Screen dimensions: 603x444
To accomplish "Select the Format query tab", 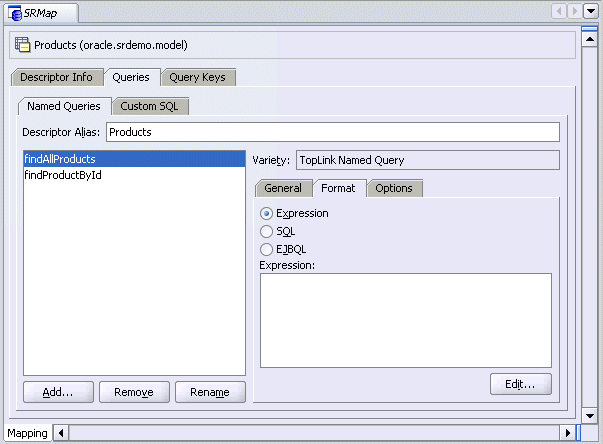I will point(338,188).
